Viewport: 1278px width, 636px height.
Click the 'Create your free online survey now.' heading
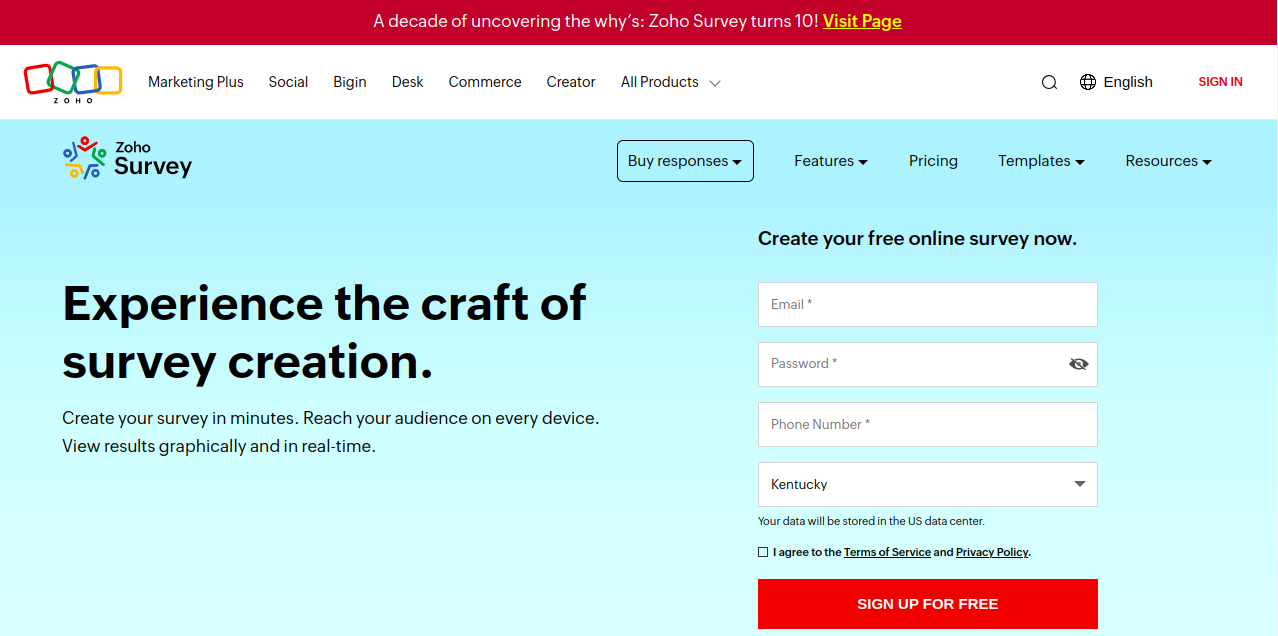click(x=917, y=239)
